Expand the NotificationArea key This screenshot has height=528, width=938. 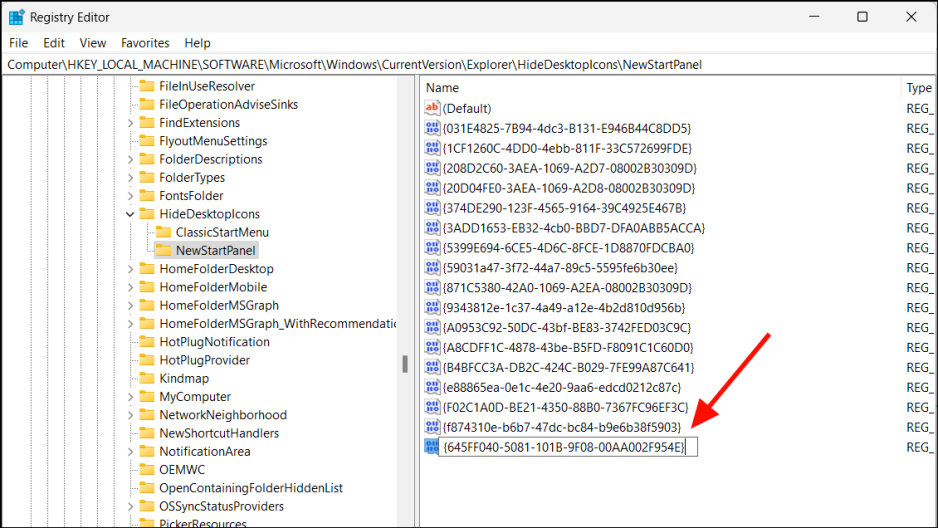(130, 451)
